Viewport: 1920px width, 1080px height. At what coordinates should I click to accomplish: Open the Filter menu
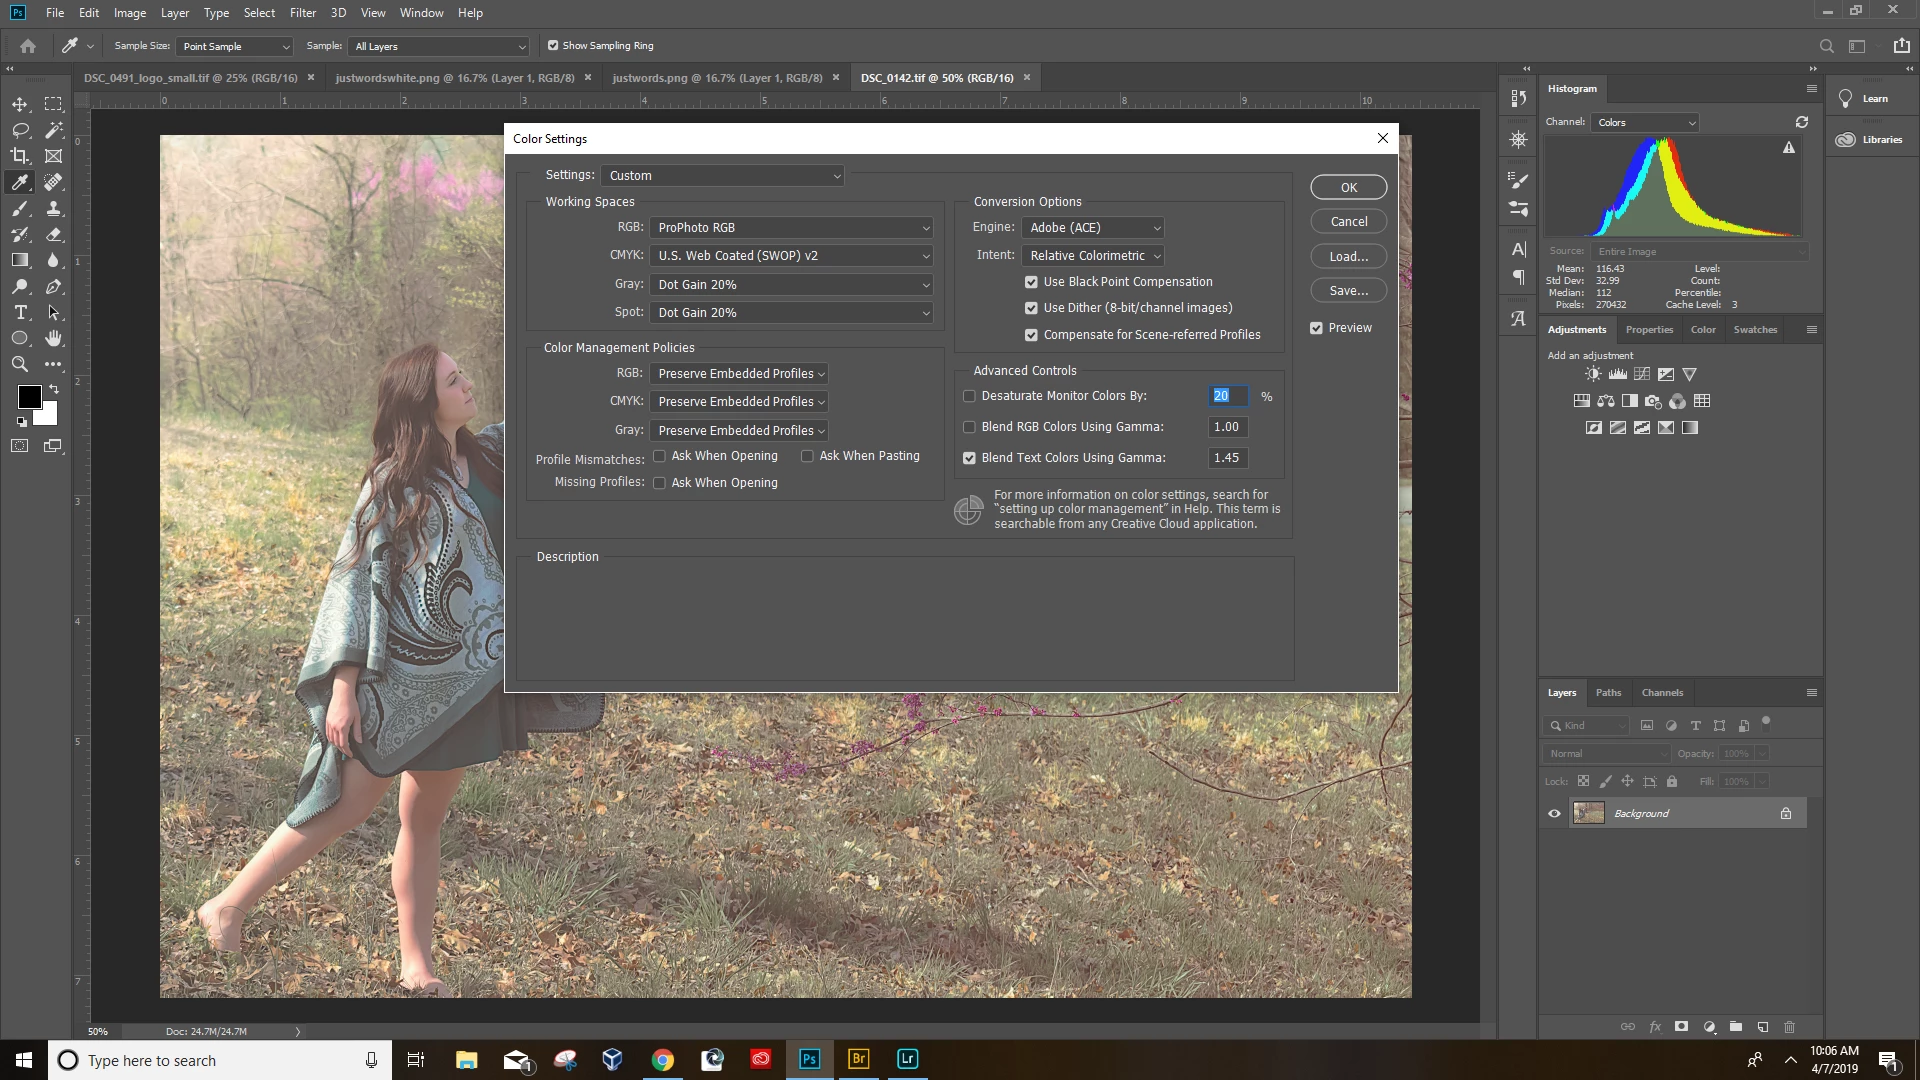tap(302, 13)
